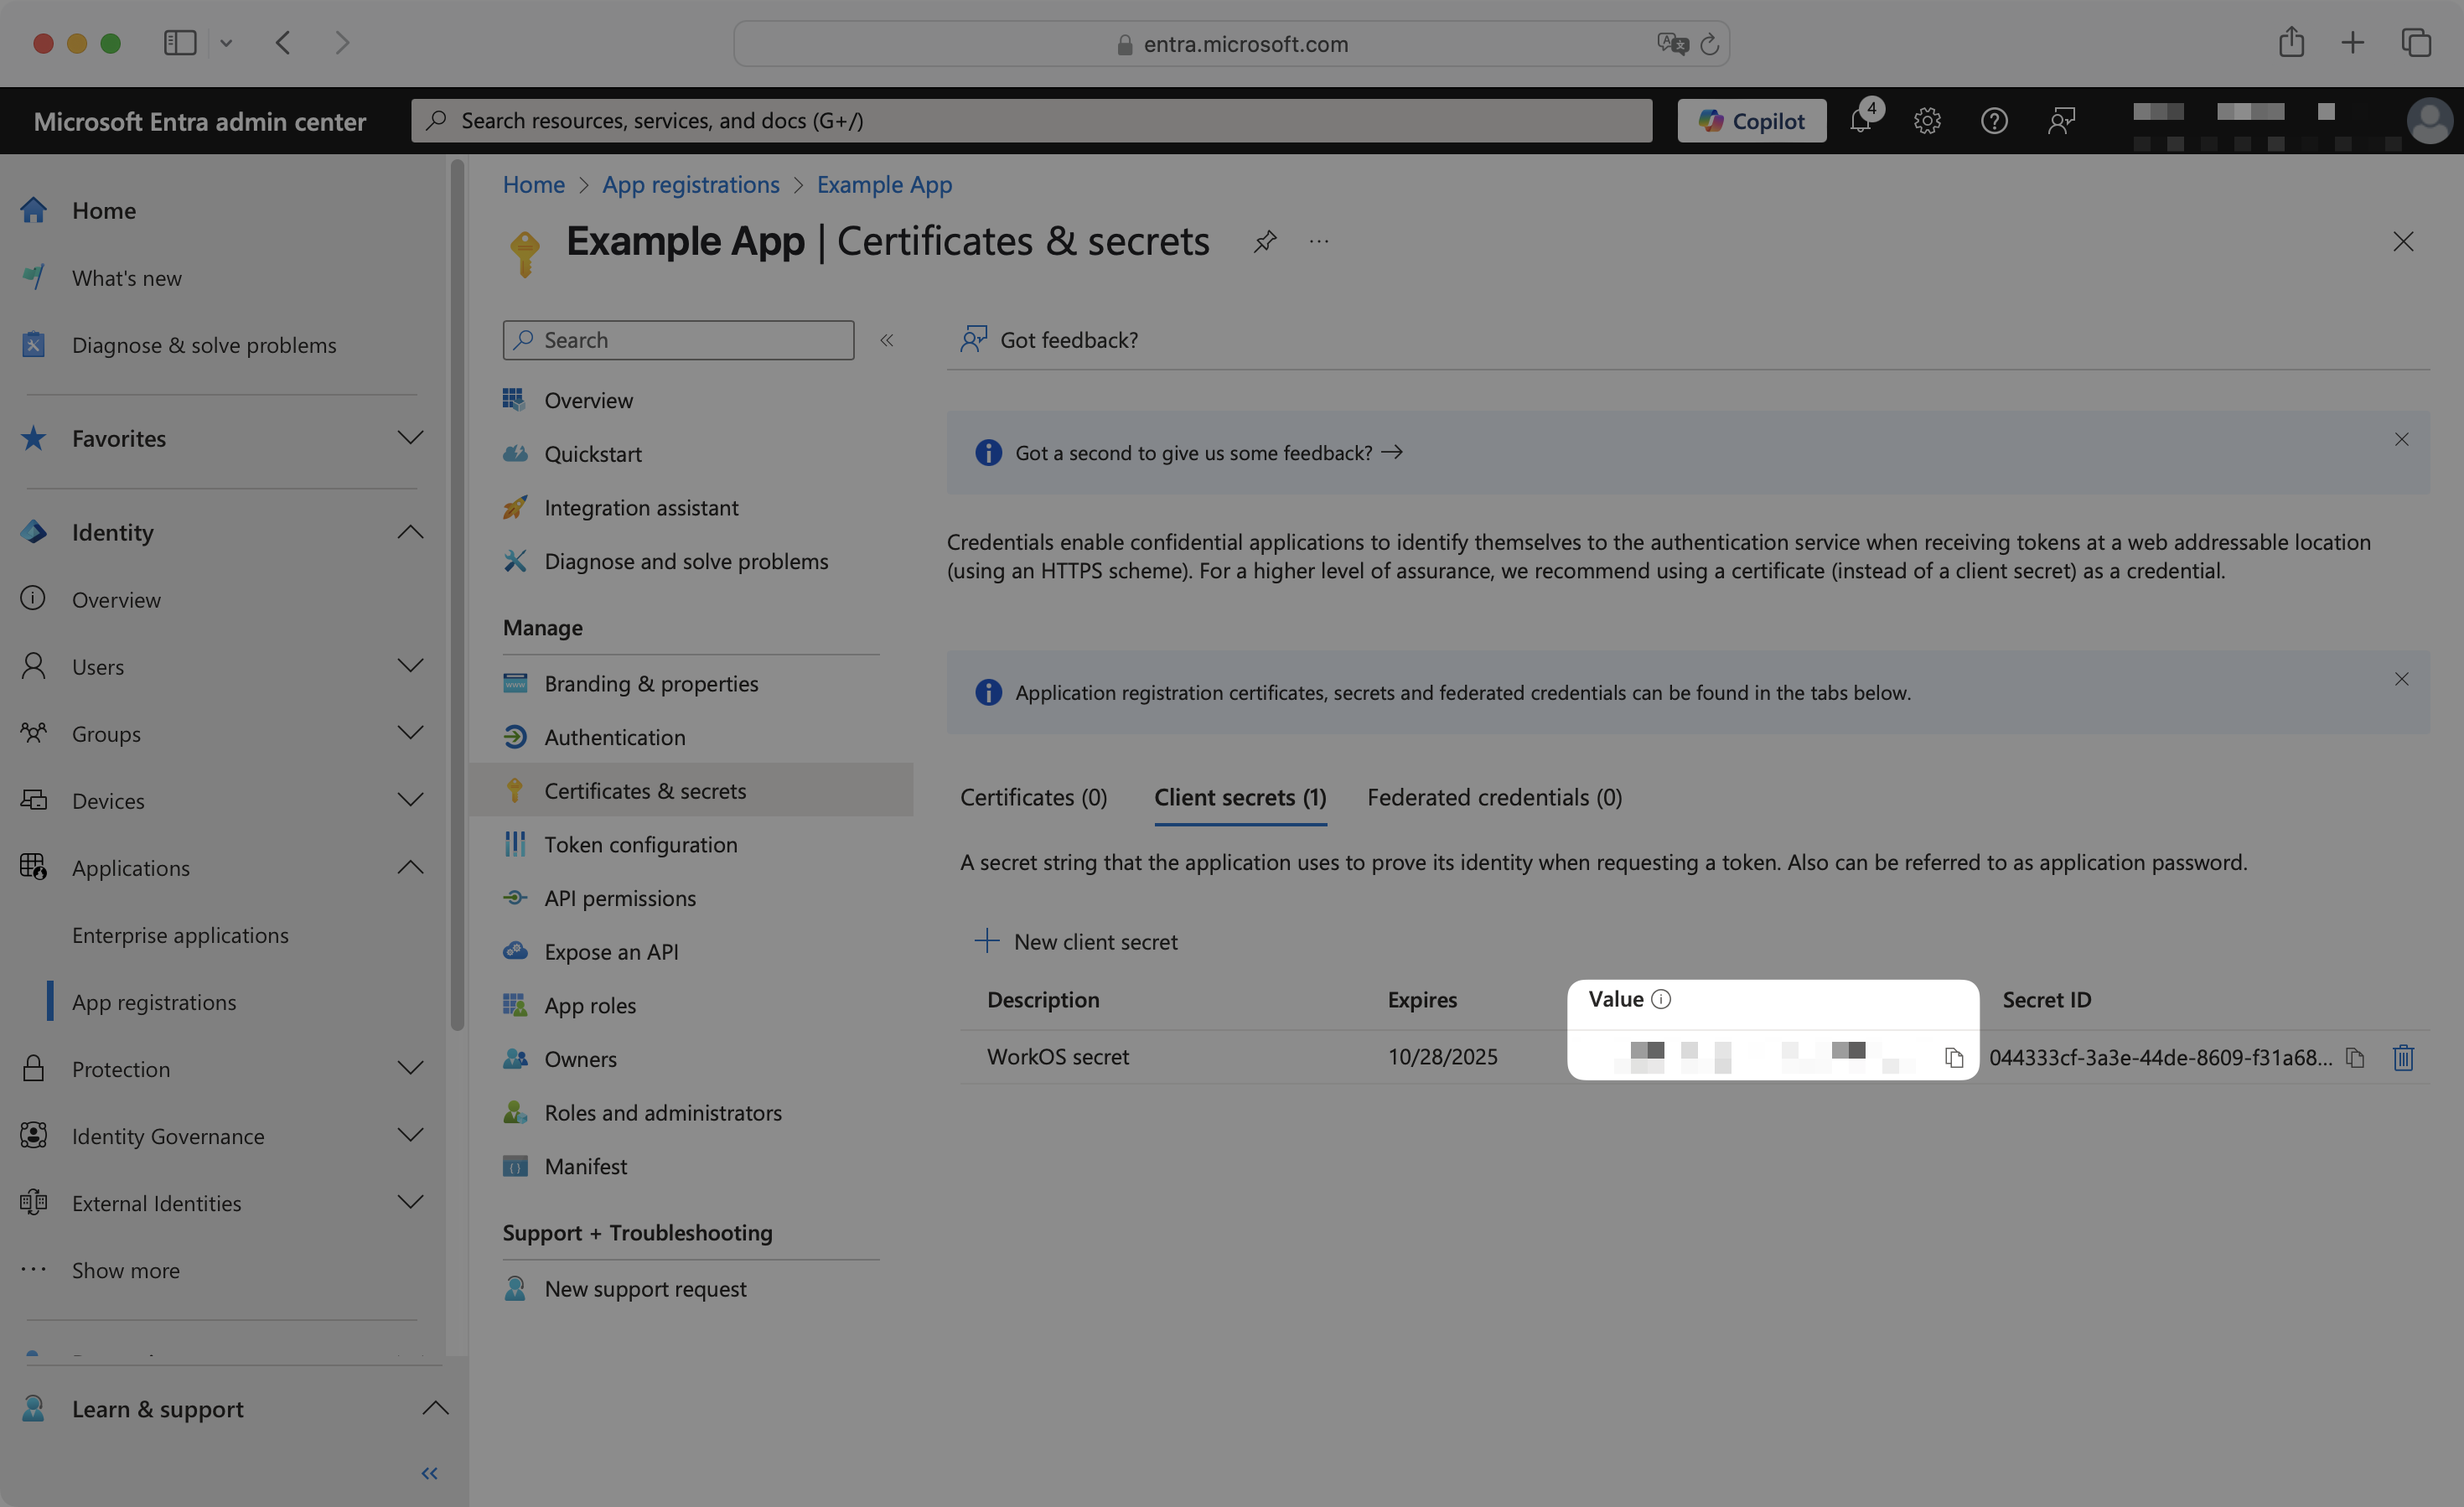Collapse the left navigation pane
The image size is (2464, 1507).
click(430, 1473)
